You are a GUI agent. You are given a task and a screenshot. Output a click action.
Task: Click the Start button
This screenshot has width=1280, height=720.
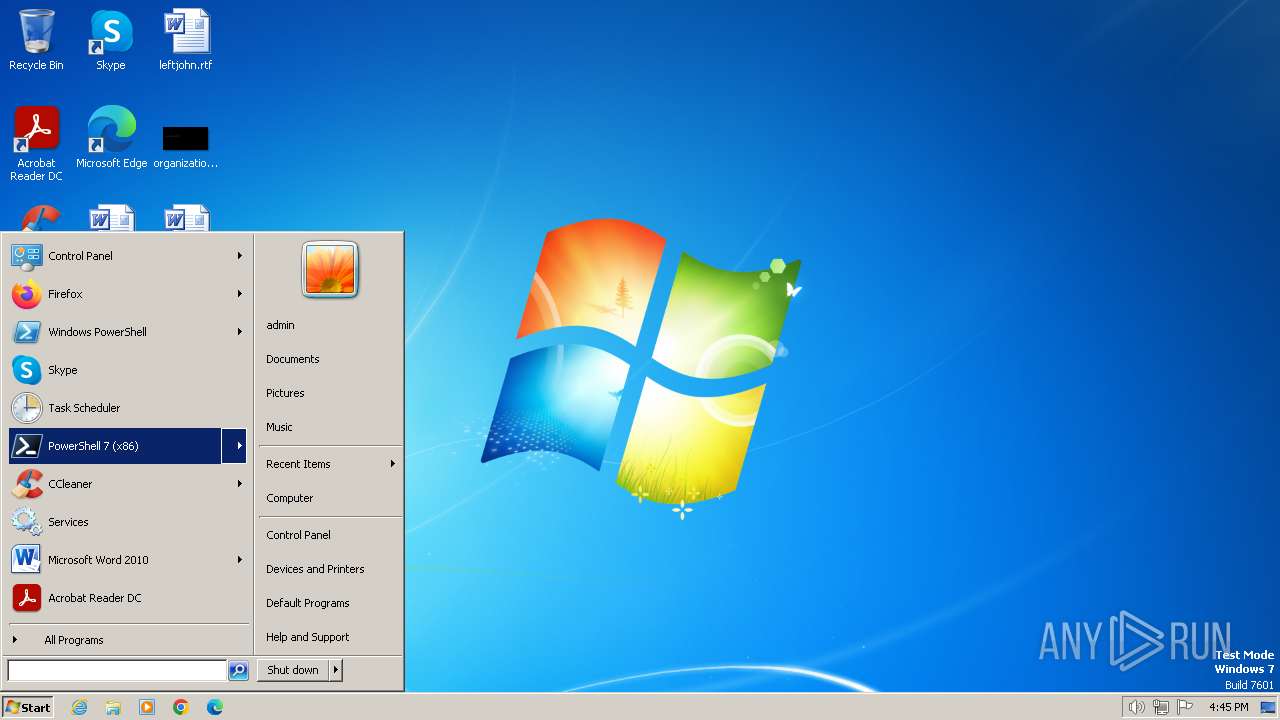coord(28,707)
